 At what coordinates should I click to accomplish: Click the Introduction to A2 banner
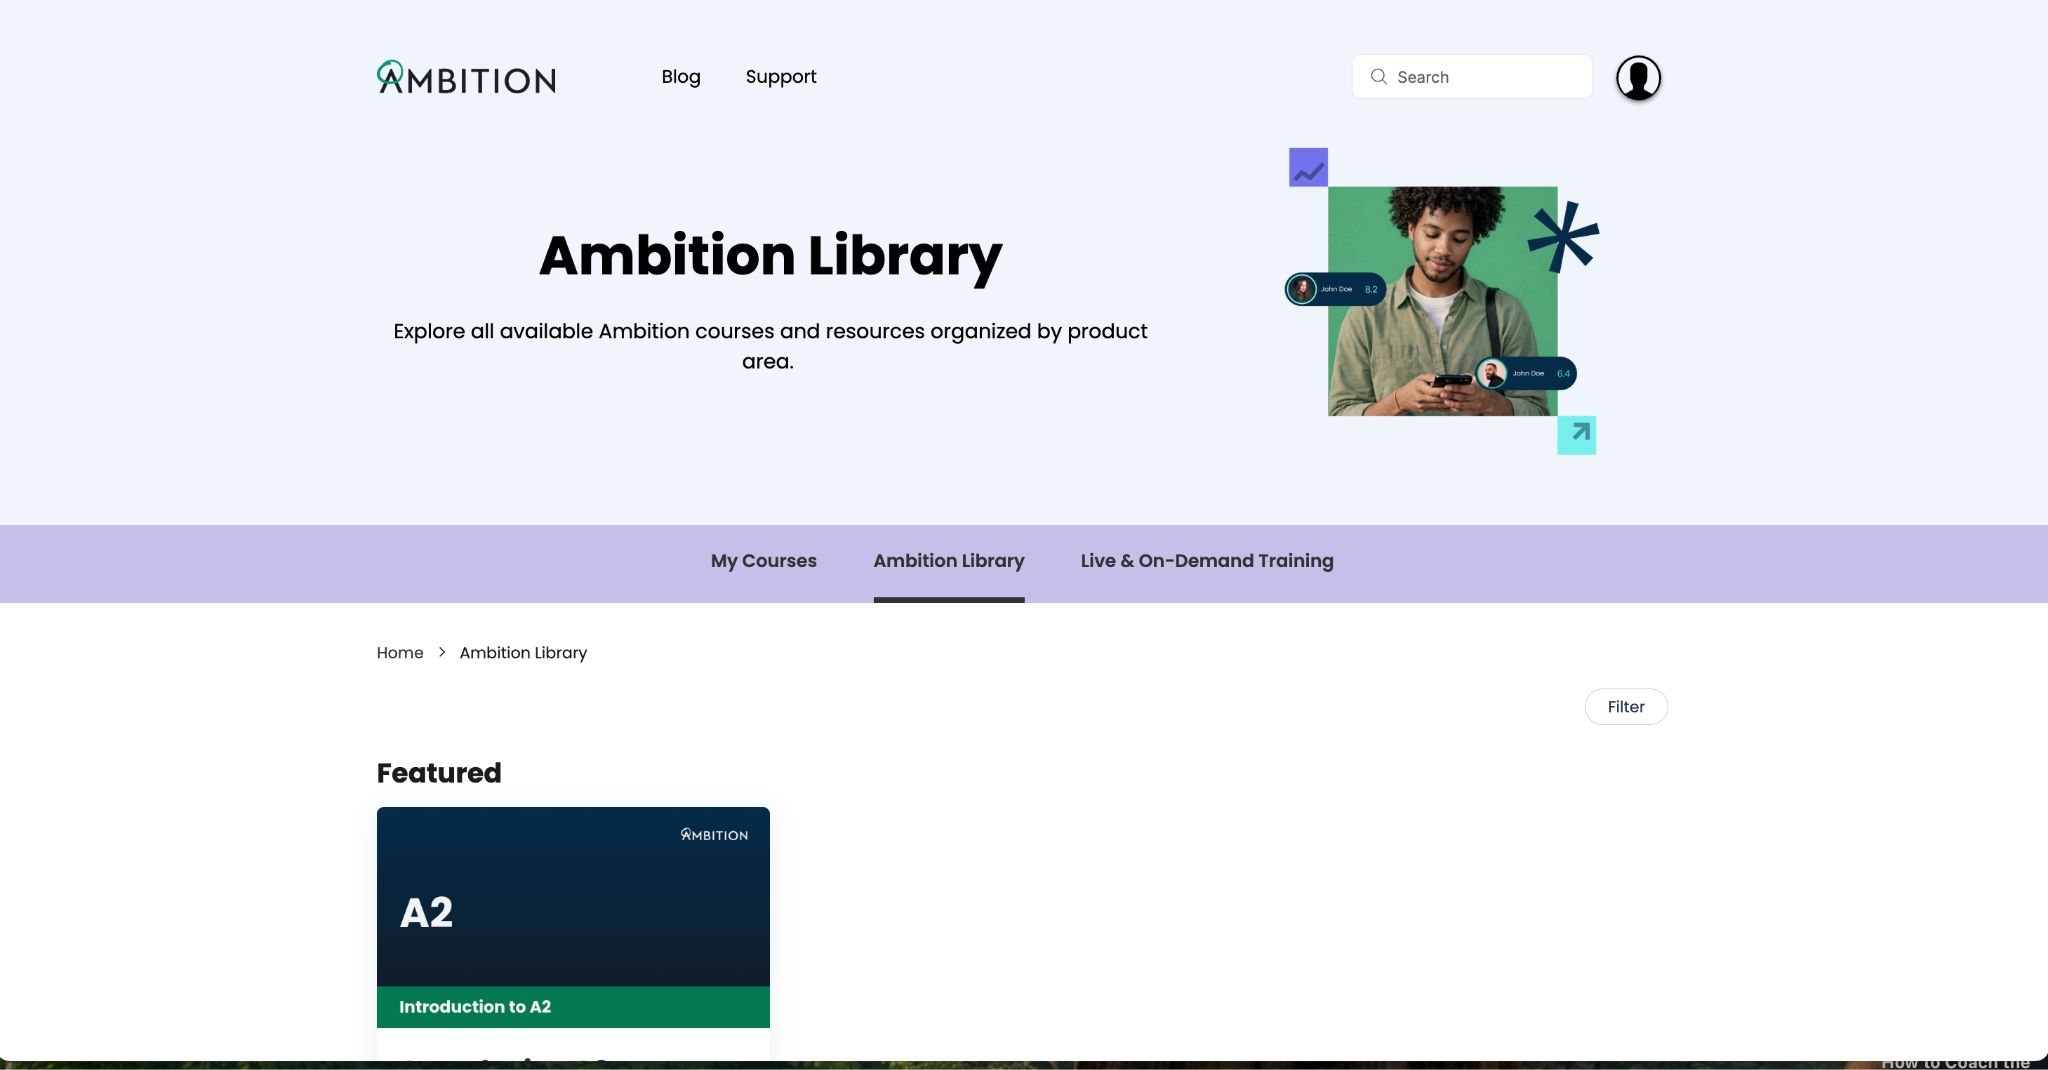(573, 1007)
